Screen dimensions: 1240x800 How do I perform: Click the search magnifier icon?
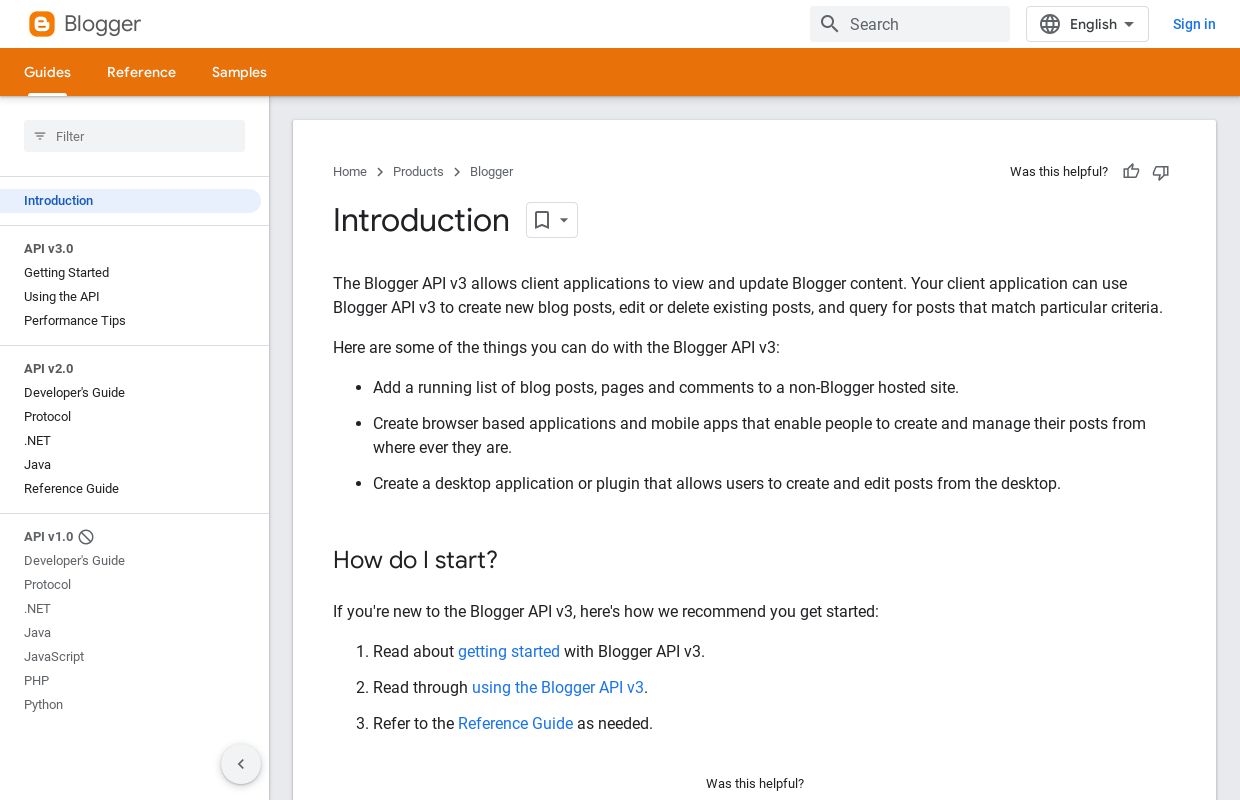click(x=829, y=24)
